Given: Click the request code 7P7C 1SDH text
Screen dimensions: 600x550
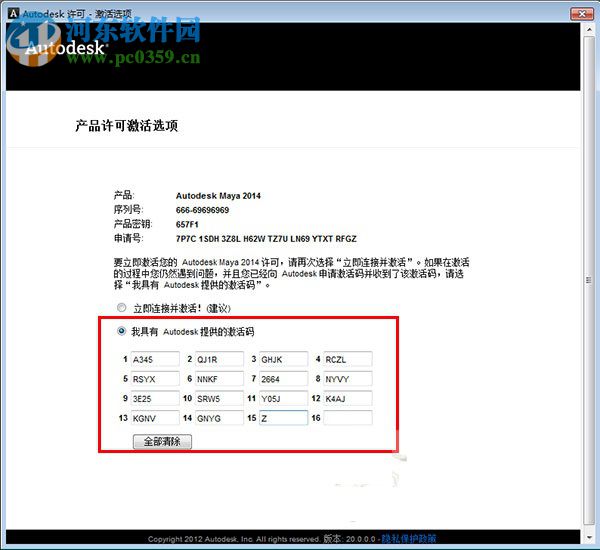Looking at the screenshot, I should pyautogui.click(x=266, y=239).
